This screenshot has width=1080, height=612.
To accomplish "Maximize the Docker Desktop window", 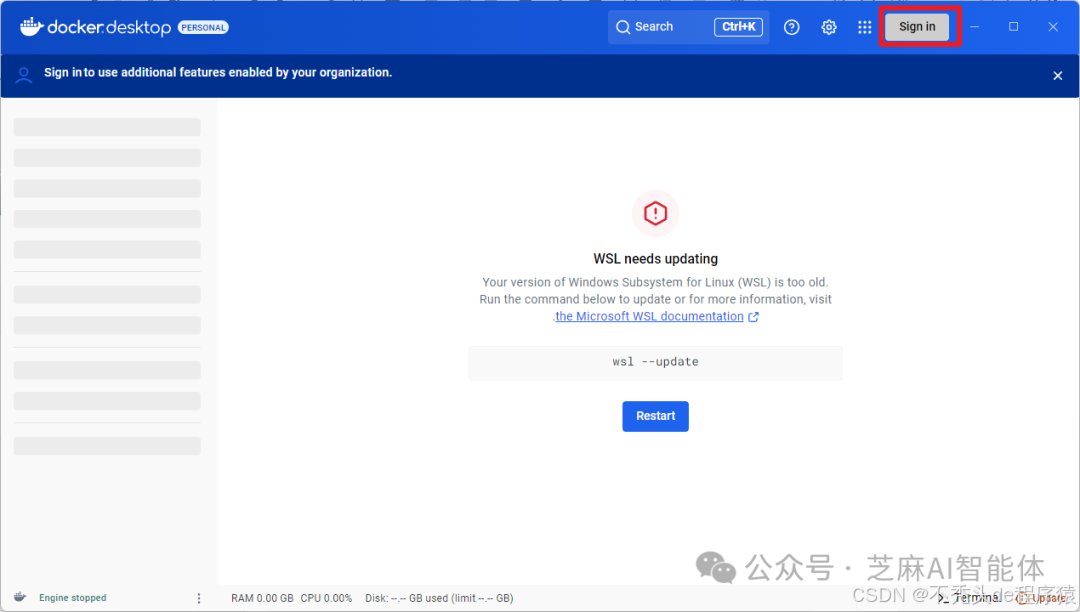I will pos(1013,27).
